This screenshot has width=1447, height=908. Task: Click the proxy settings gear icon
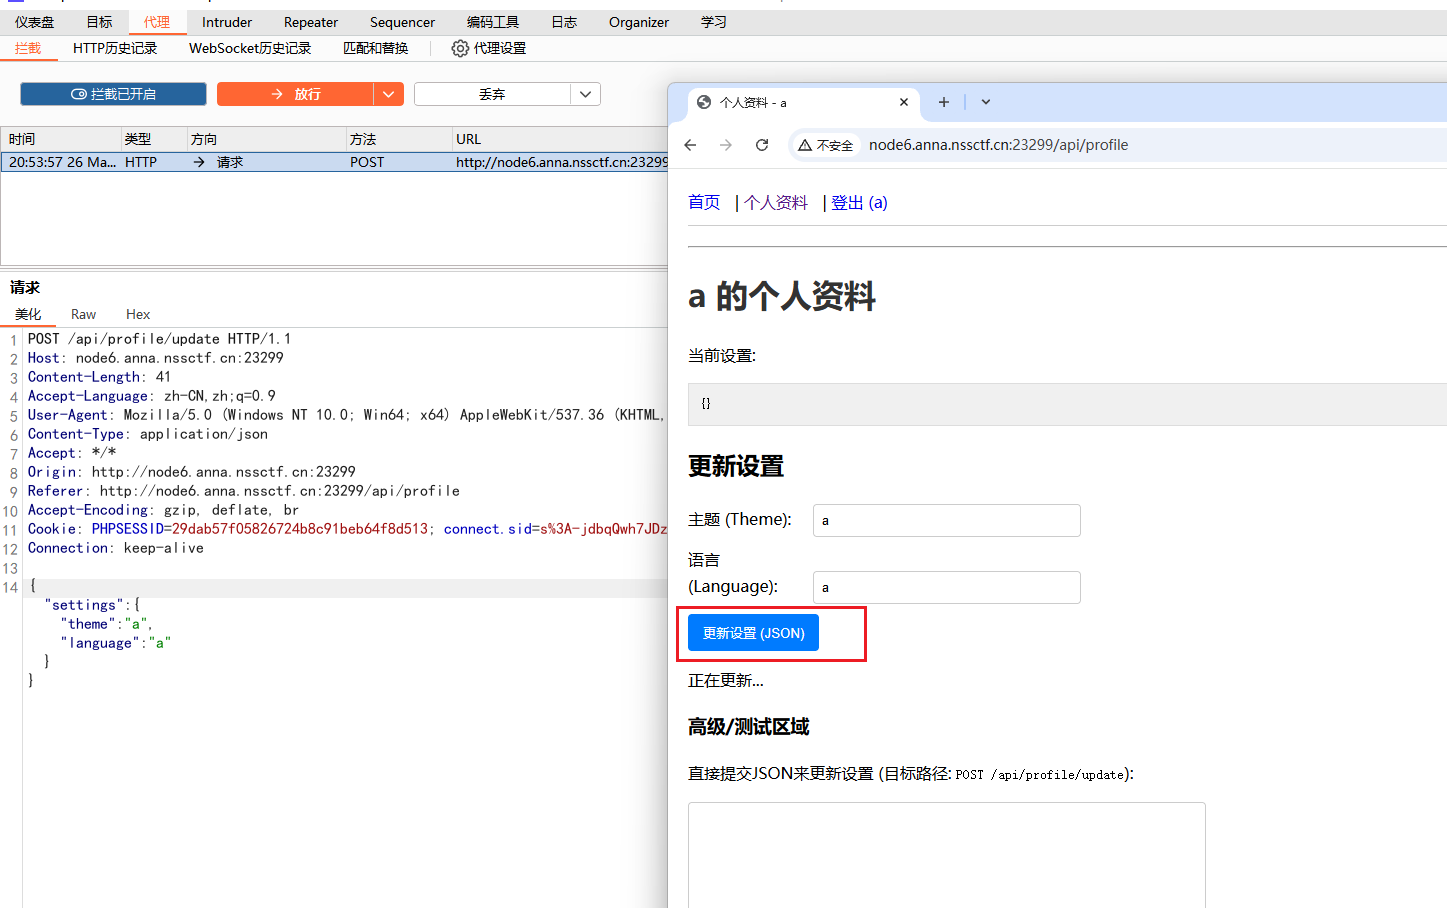[459, 48]
